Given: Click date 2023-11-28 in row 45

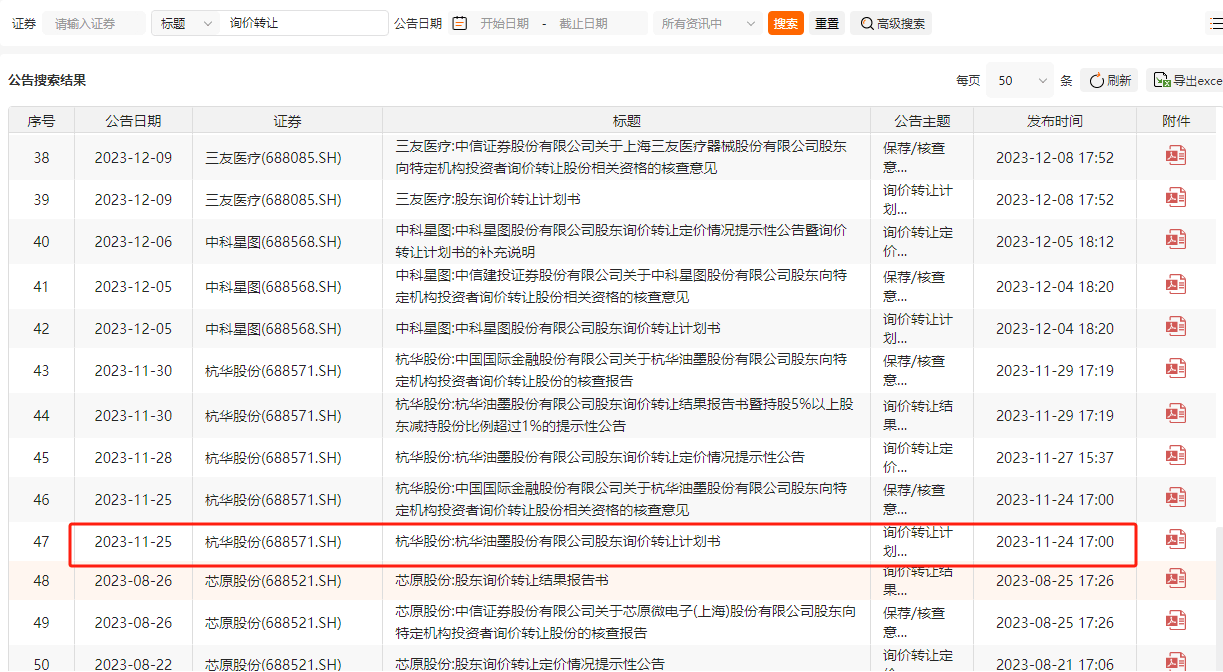Looking at the screenshot, I should coord(133,457).
